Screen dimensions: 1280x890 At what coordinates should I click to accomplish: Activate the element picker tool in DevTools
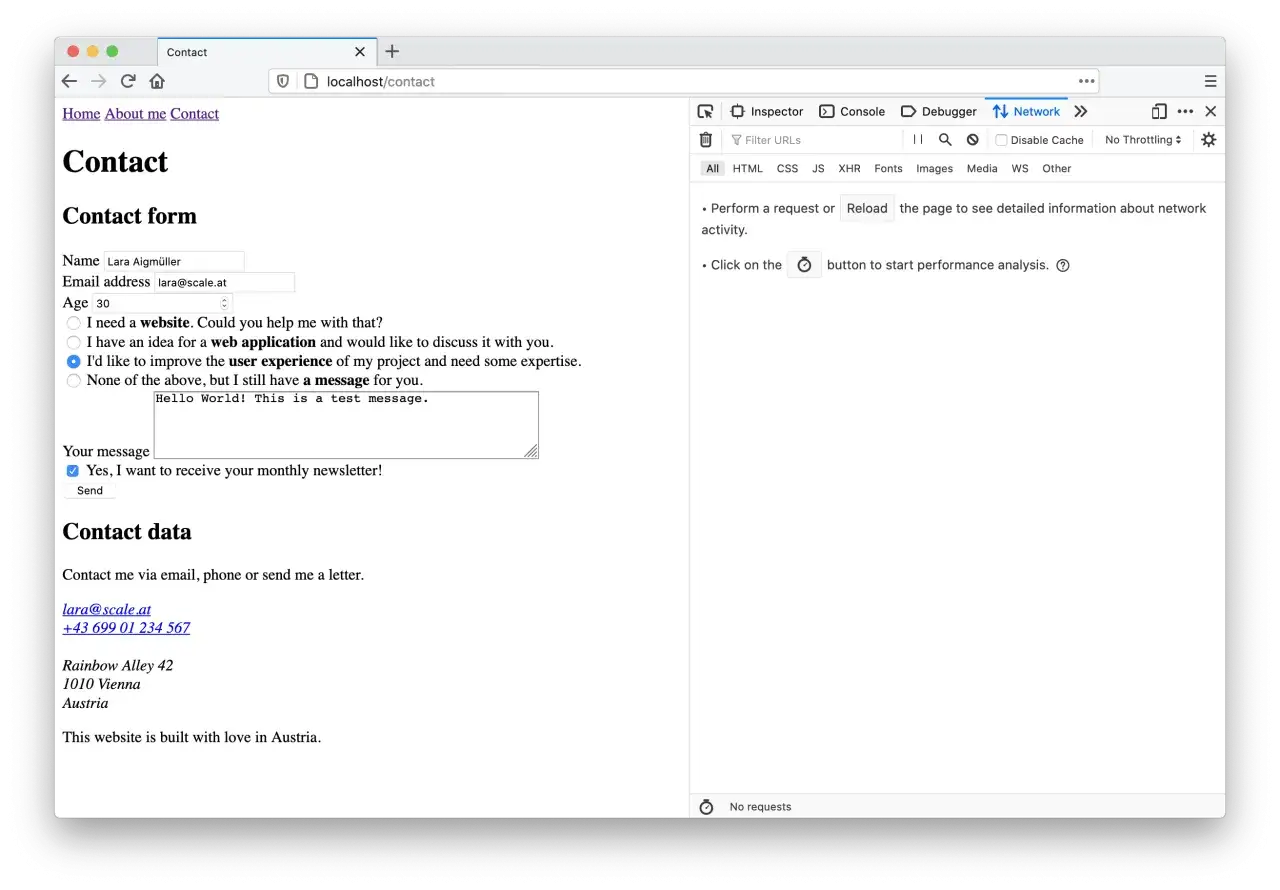point(705,111)
